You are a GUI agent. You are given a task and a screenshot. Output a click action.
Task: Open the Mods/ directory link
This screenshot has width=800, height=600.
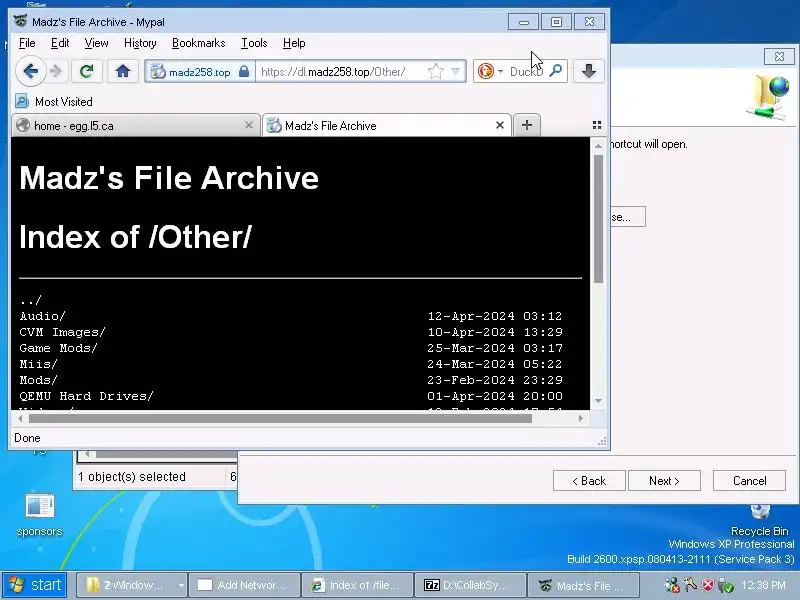(x=38, y=380)
